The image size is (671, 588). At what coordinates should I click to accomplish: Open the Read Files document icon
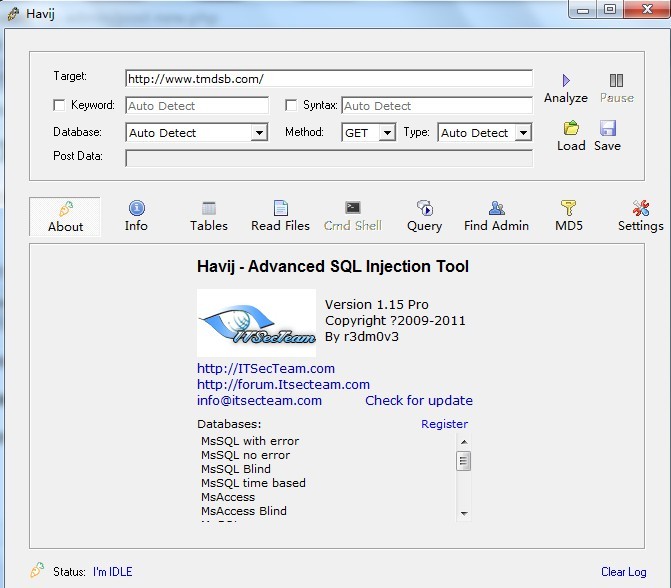(x=281, y=208)
